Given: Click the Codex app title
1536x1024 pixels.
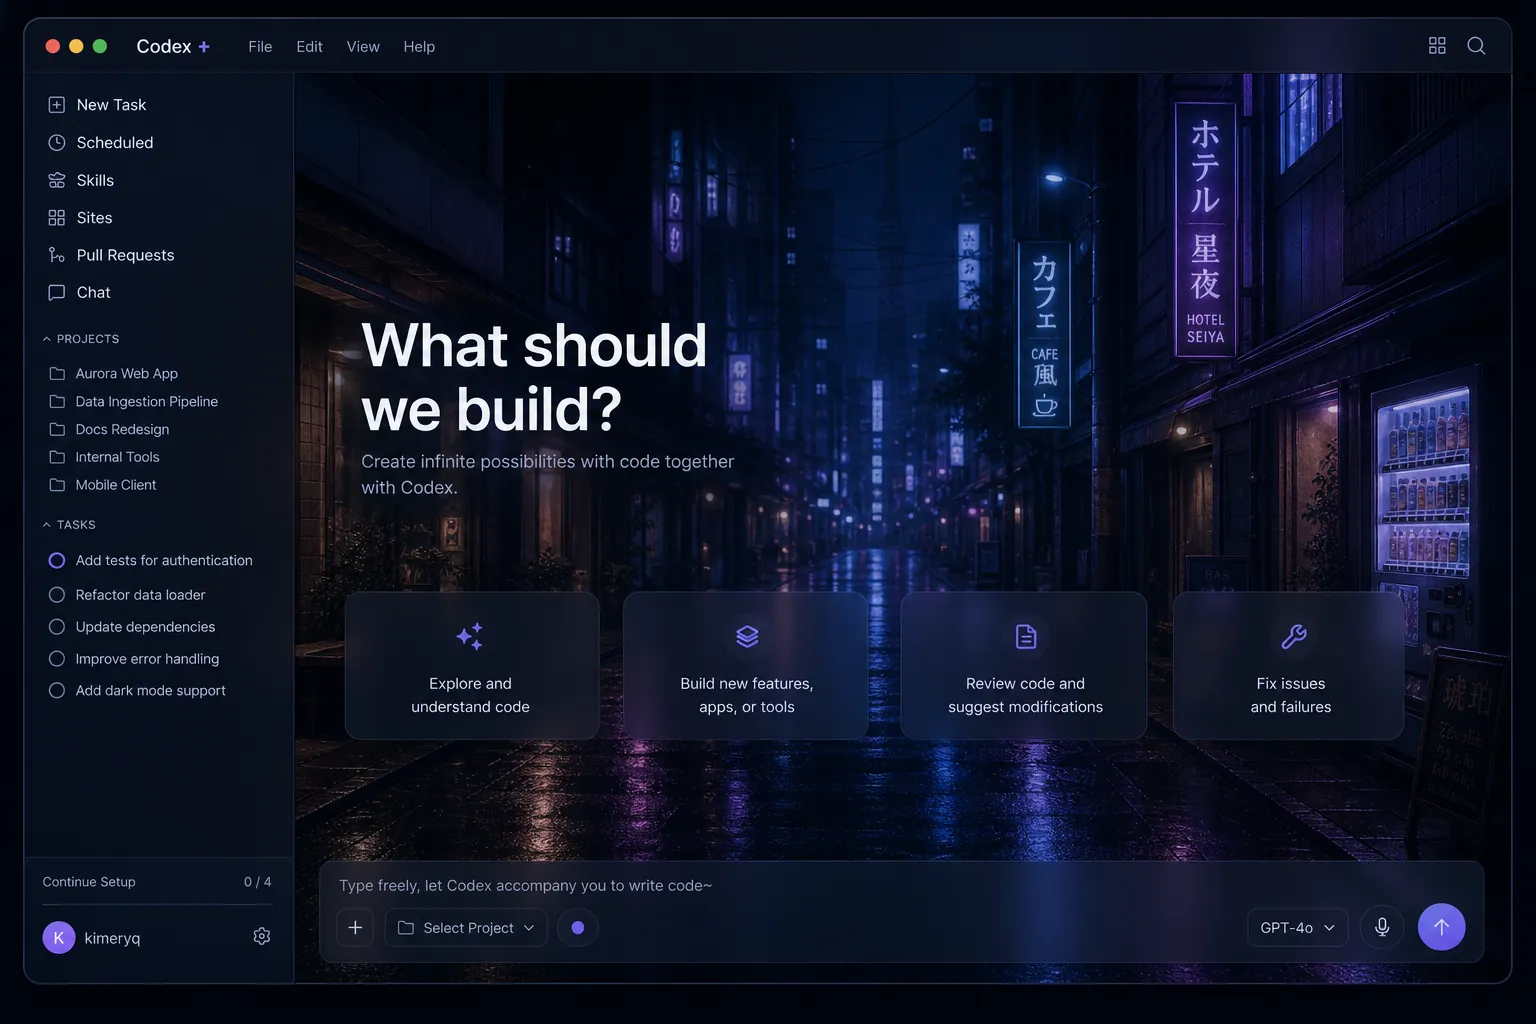Looking at the screenshot, I should pos(163,46).
